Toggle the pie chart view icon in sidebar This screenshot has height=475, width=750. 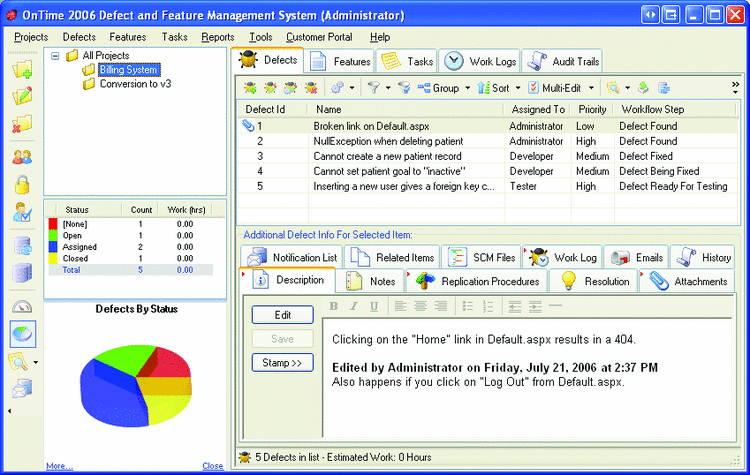coord(22,334)
